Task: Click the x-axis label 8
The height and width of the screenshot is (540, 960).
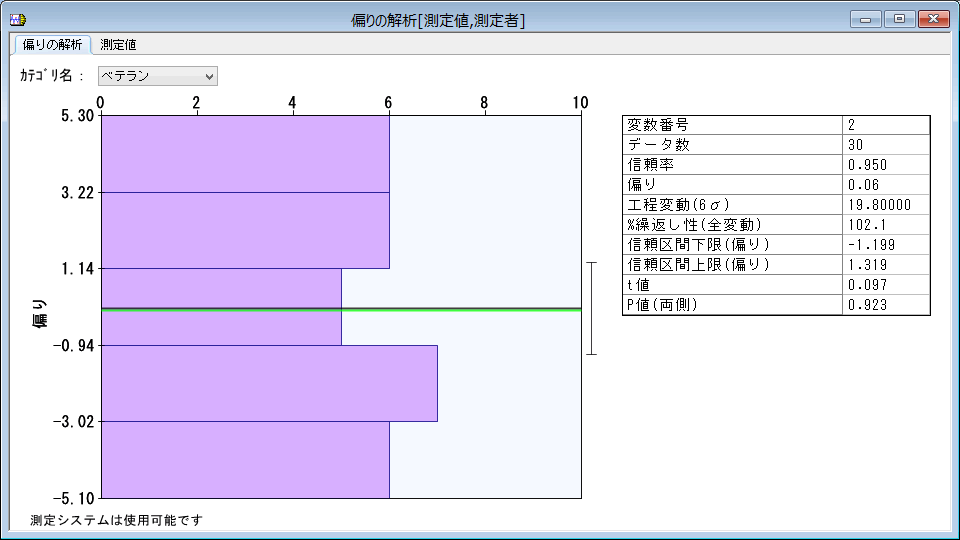Action: pos(484,103)
